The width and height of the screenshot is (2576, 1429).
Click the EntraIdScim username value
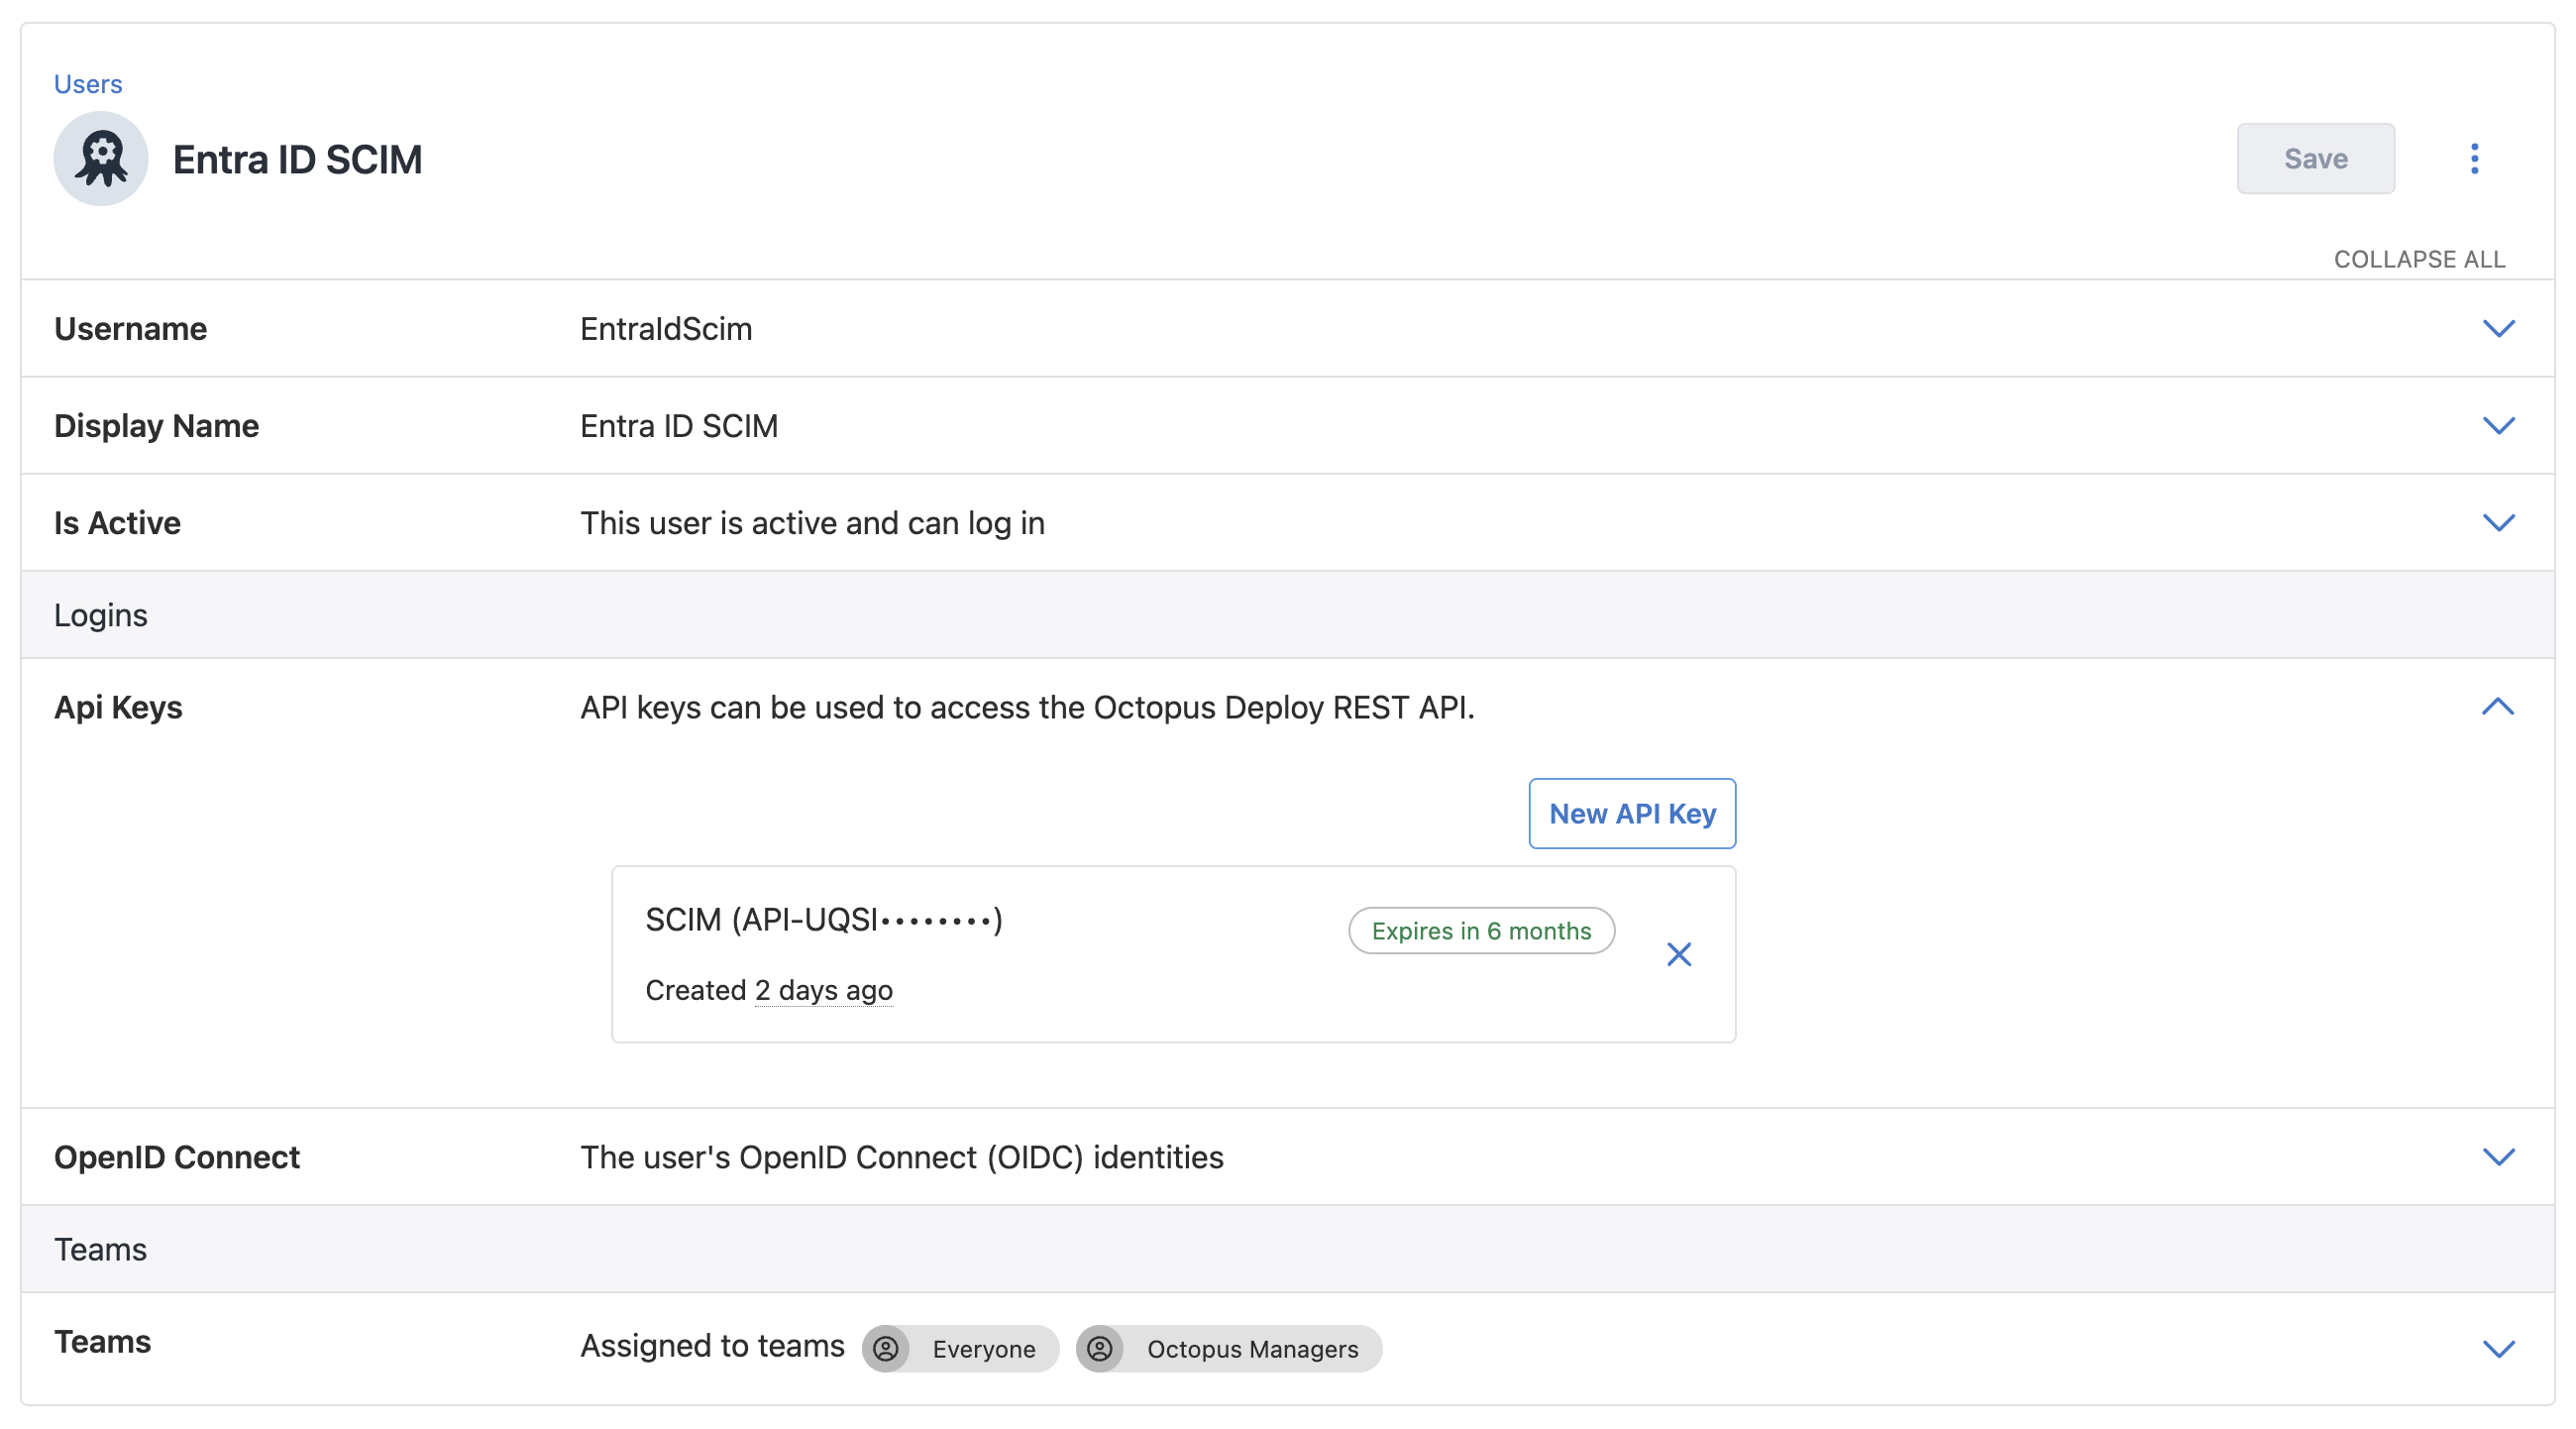point(666,329)
